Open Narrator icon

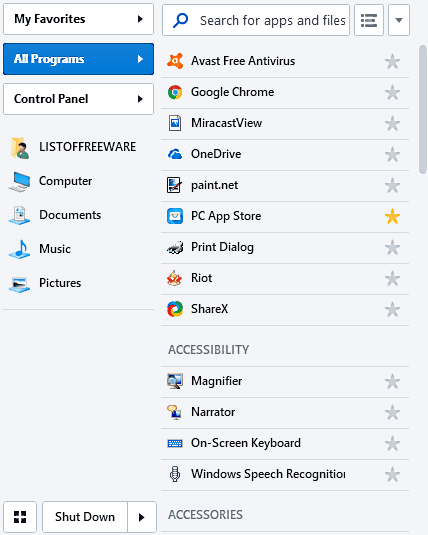click(x=174, y=412)
